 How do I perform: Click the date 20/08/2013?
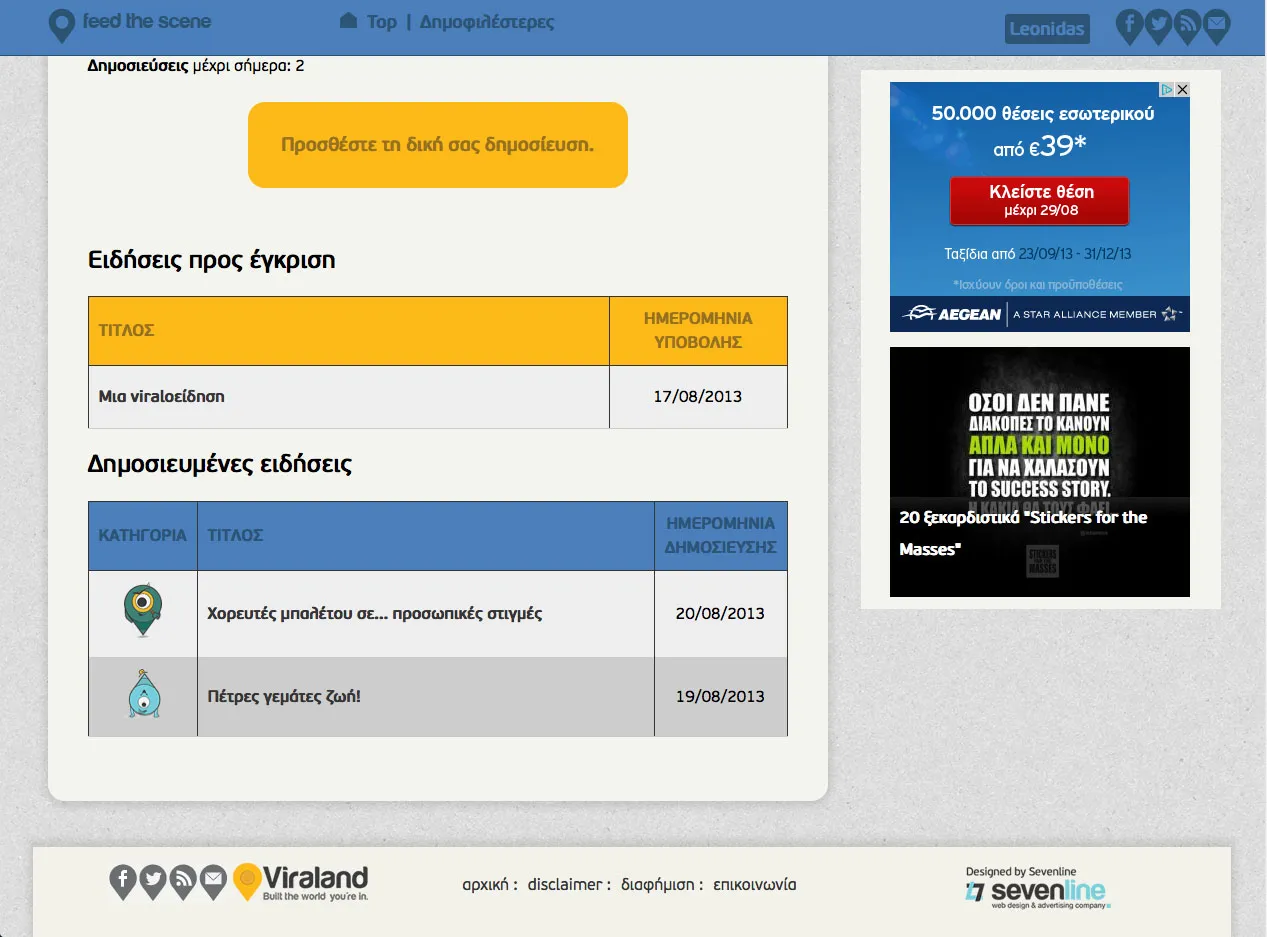tap(720, 613)
